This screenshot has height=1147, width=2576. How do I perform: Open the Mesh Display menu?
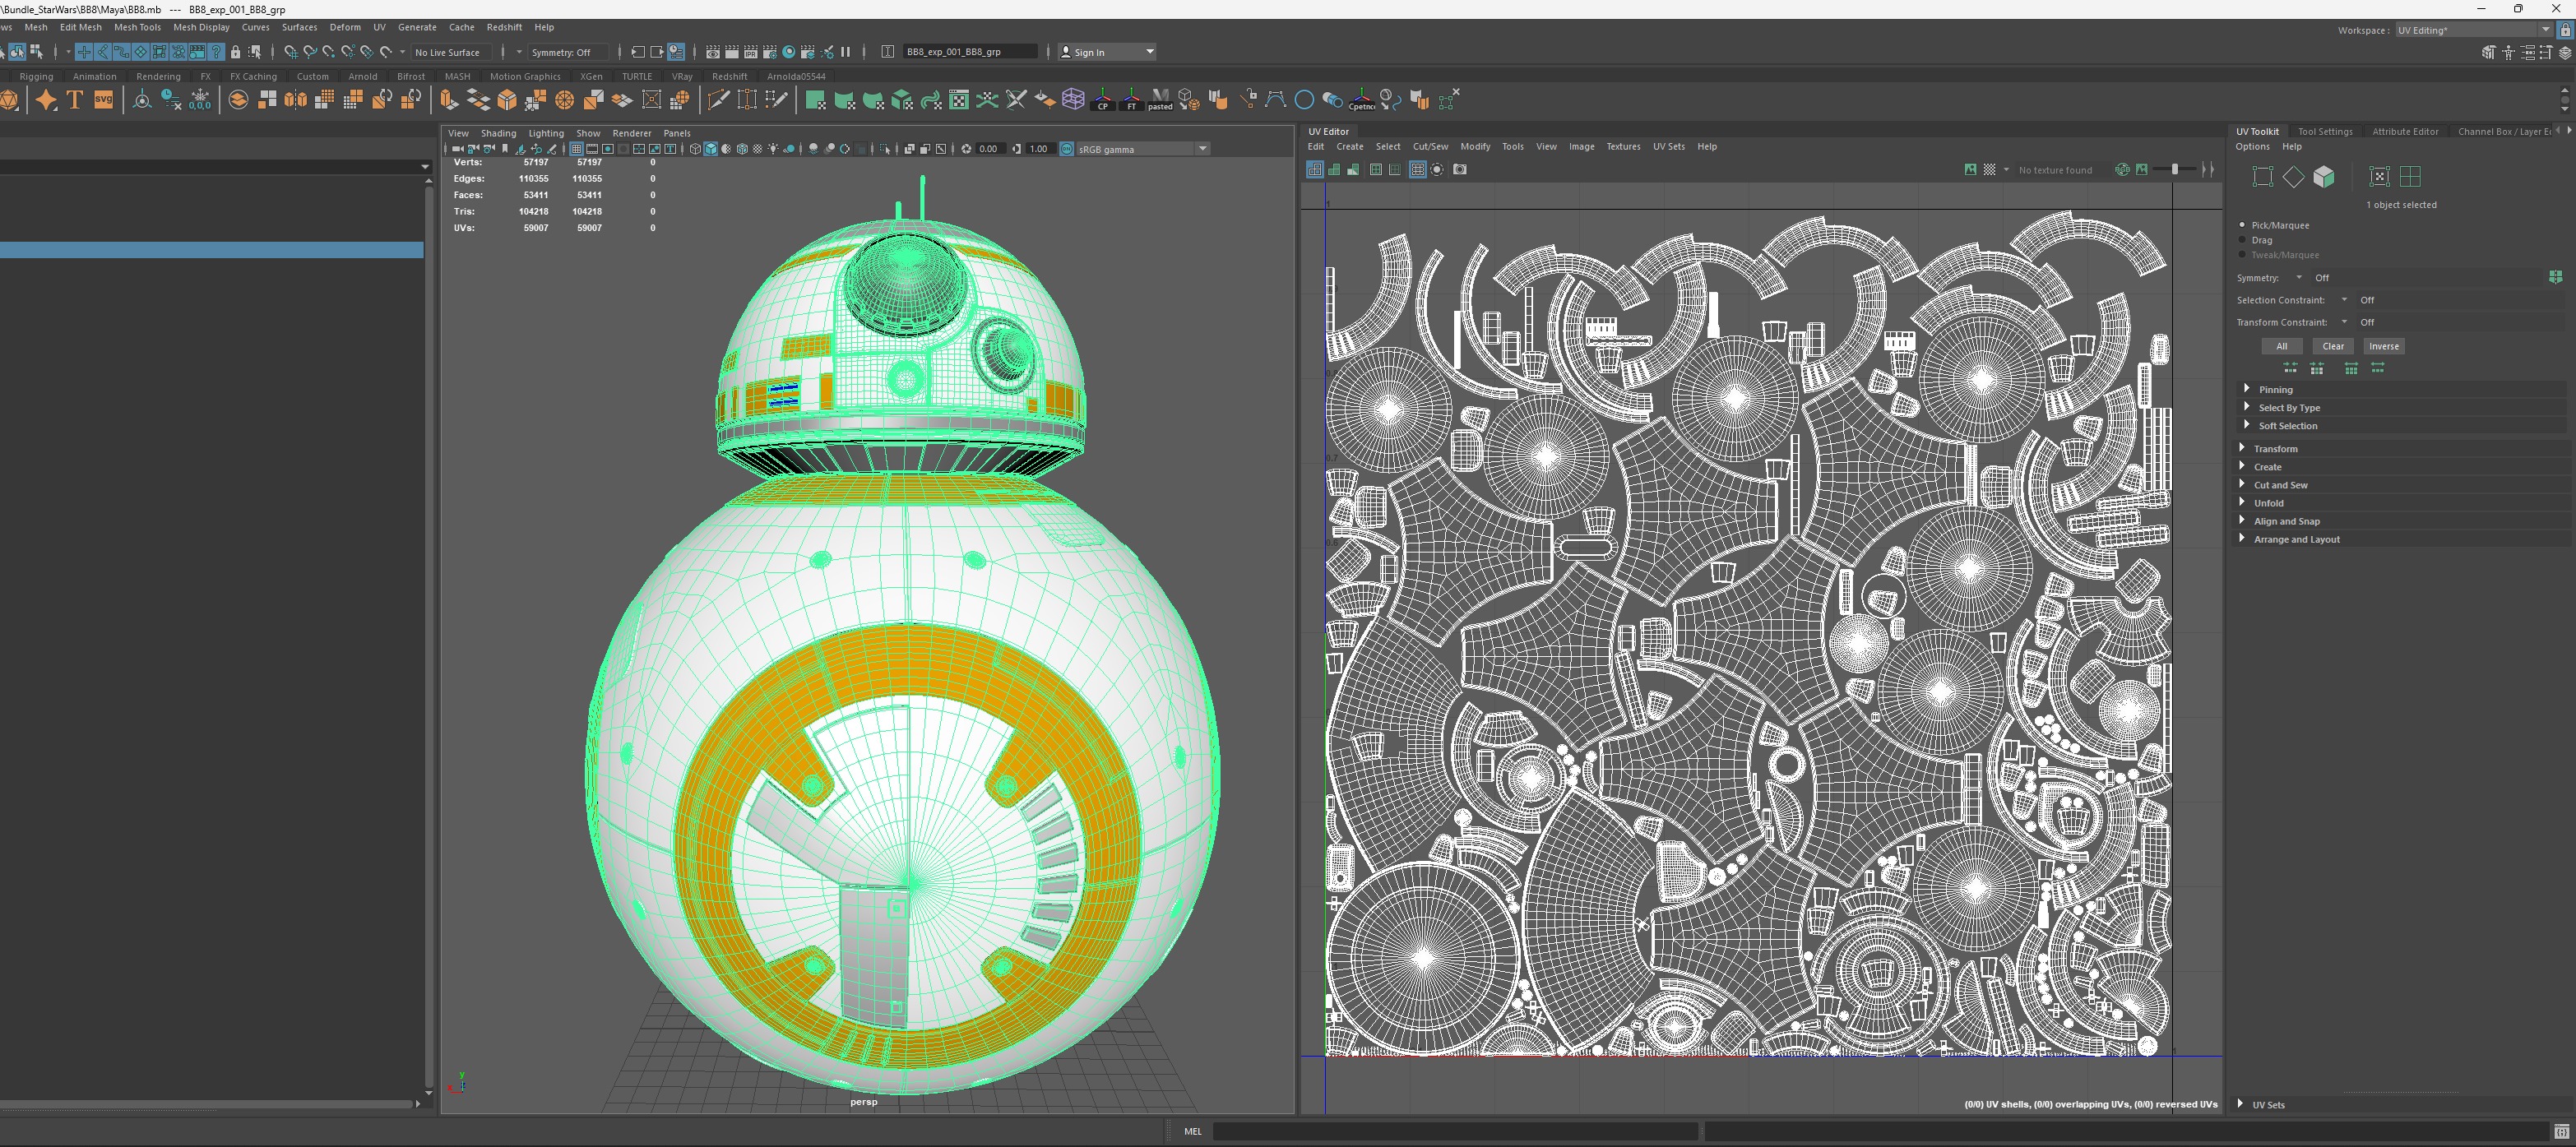click(201, 27)
